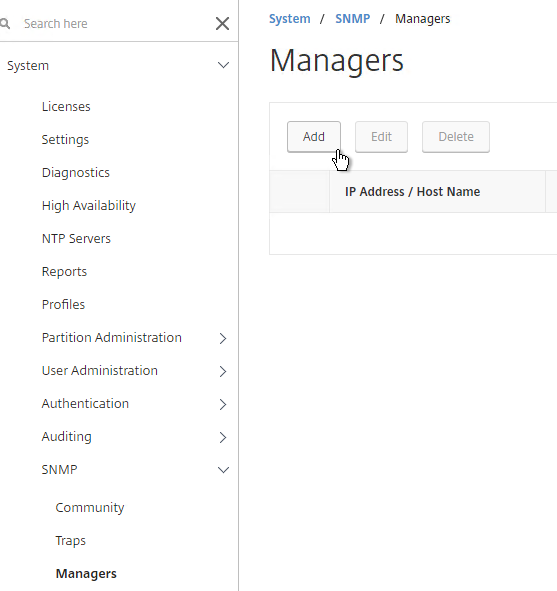Viewport: 557px width, 591px height.
Task: Open NTP Servers settings
Action: [x=76, y=239]
